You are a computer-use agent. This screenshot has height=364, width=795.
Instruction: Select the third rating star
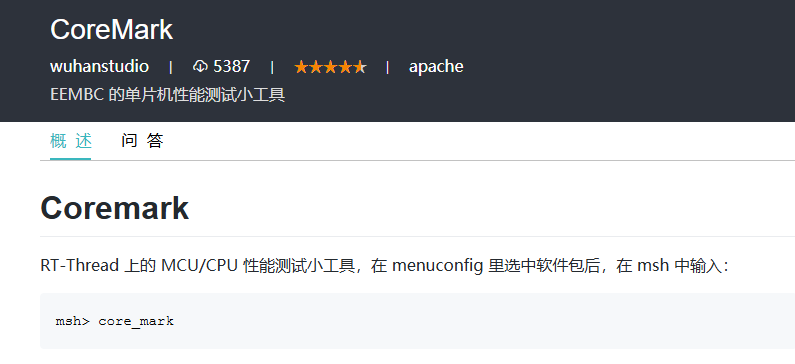click(x=330, y=66)
